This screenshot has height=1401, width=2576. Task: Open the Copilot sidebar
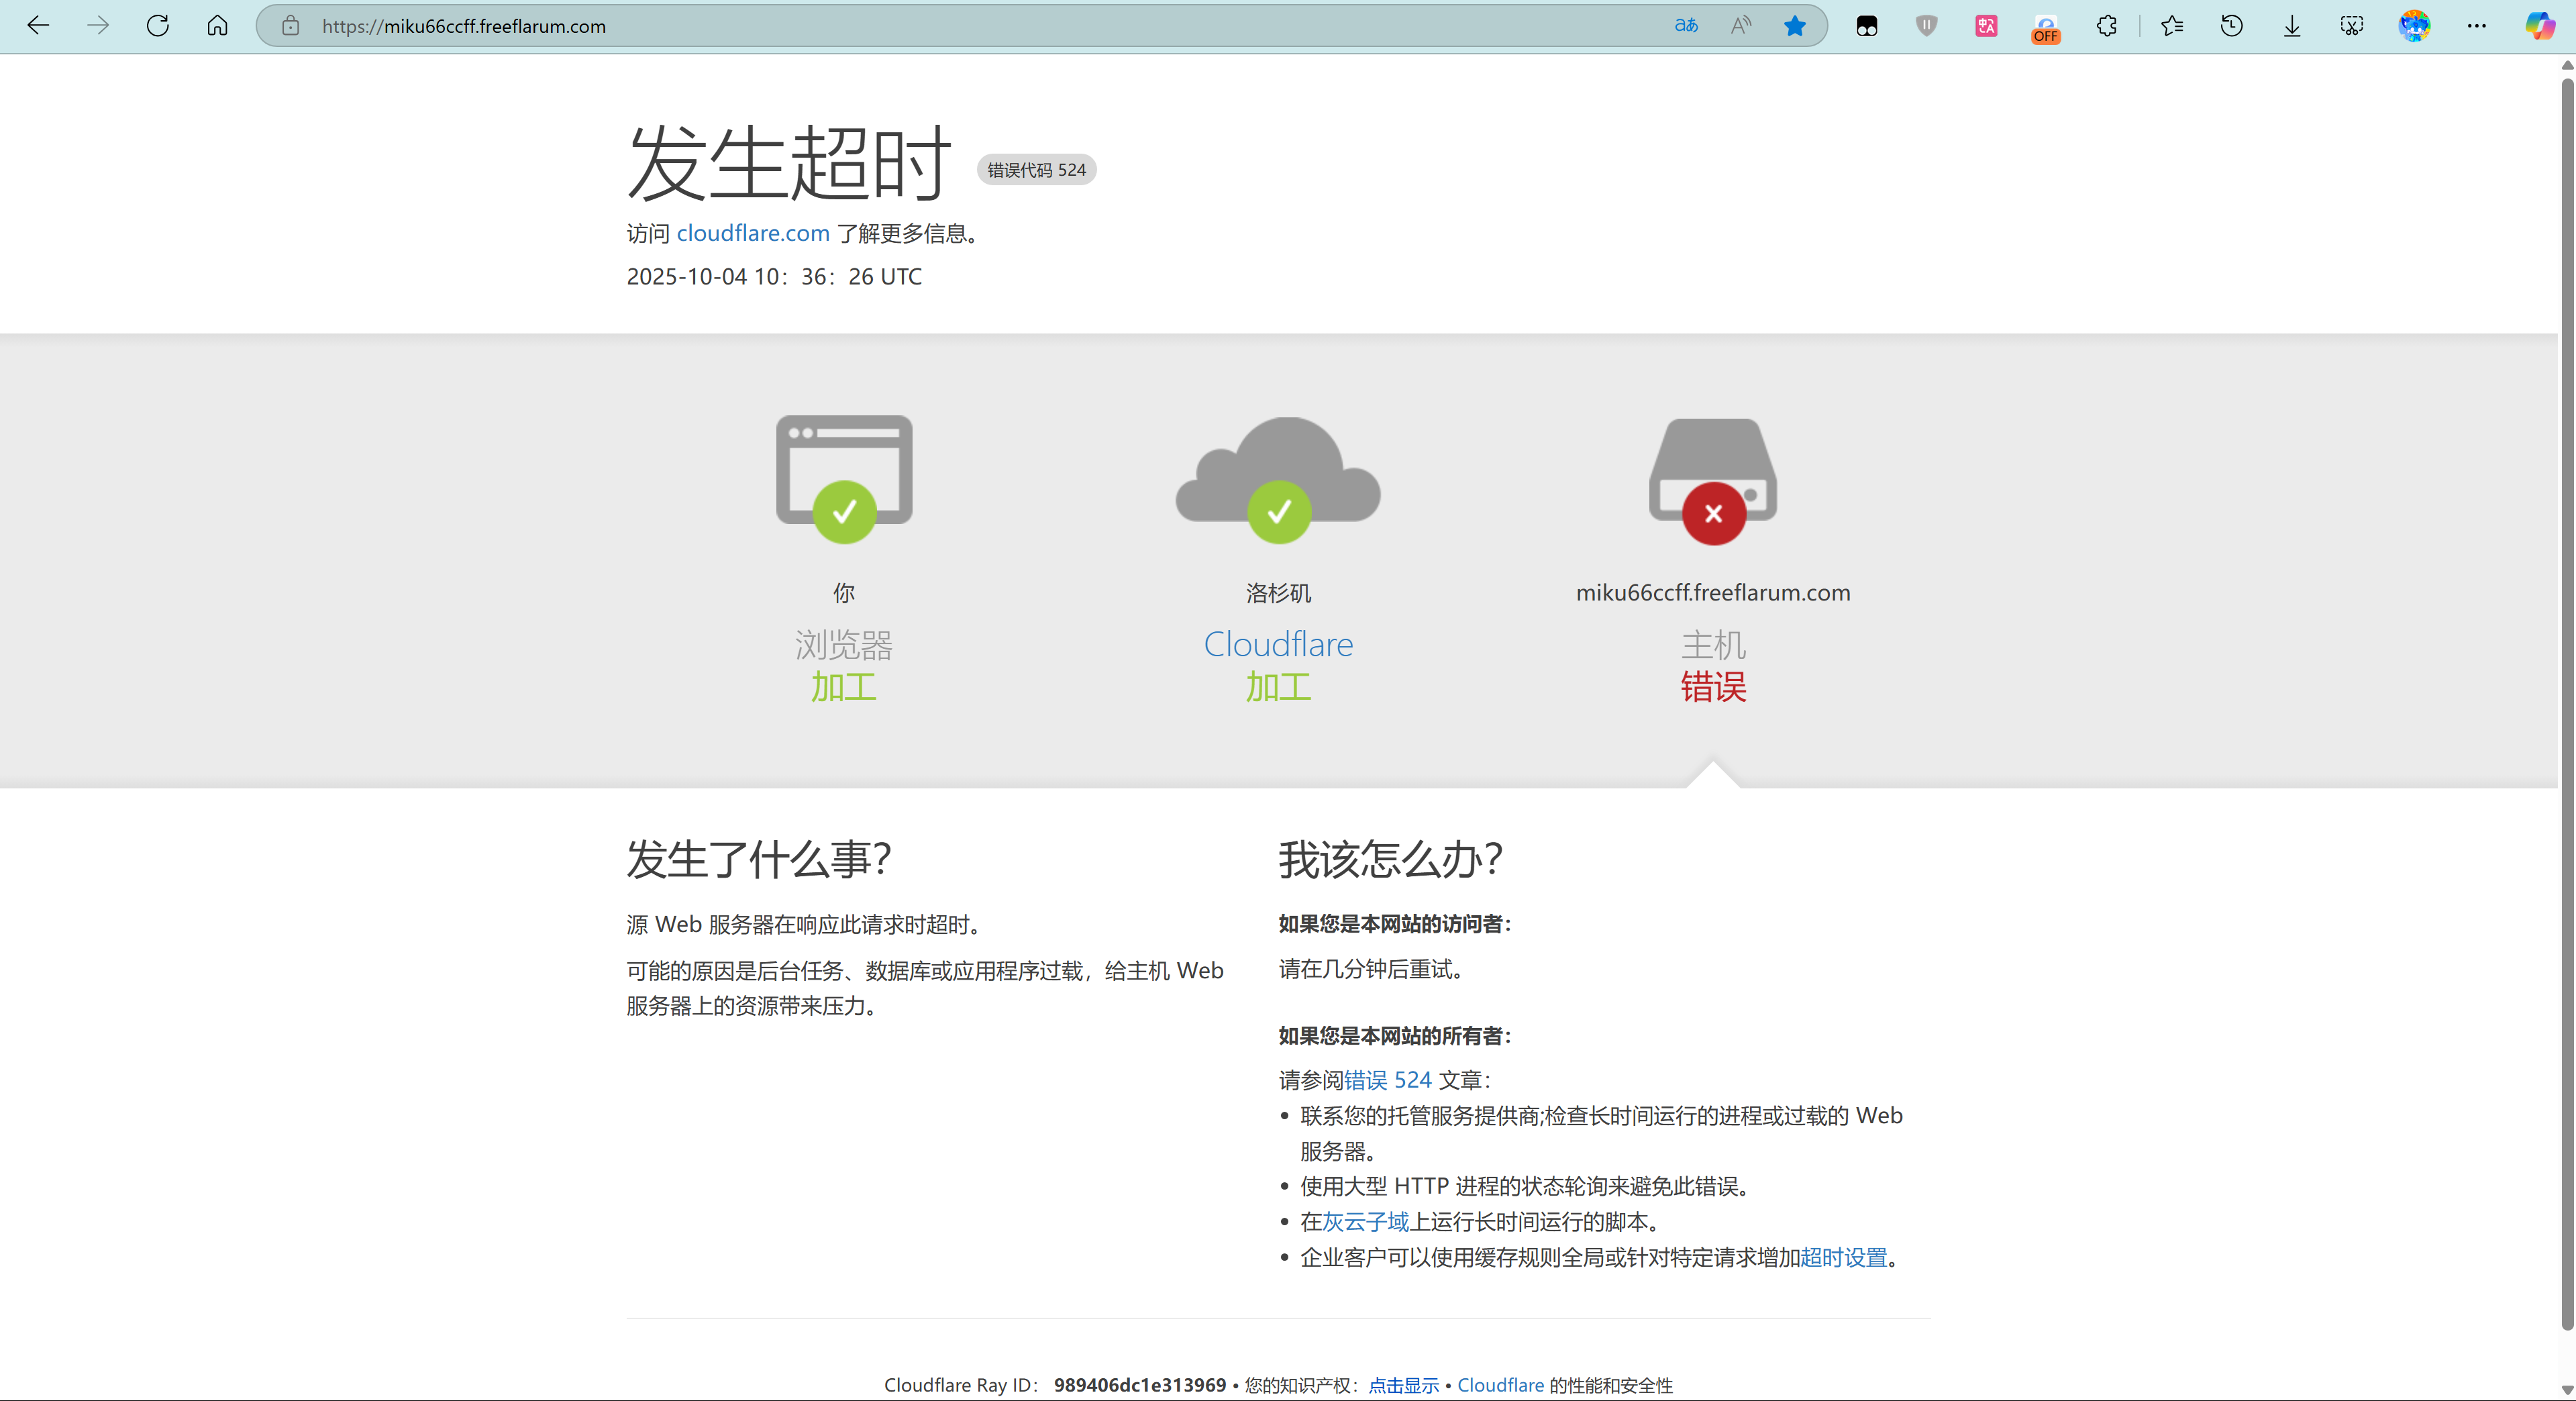click(2540, 26)
